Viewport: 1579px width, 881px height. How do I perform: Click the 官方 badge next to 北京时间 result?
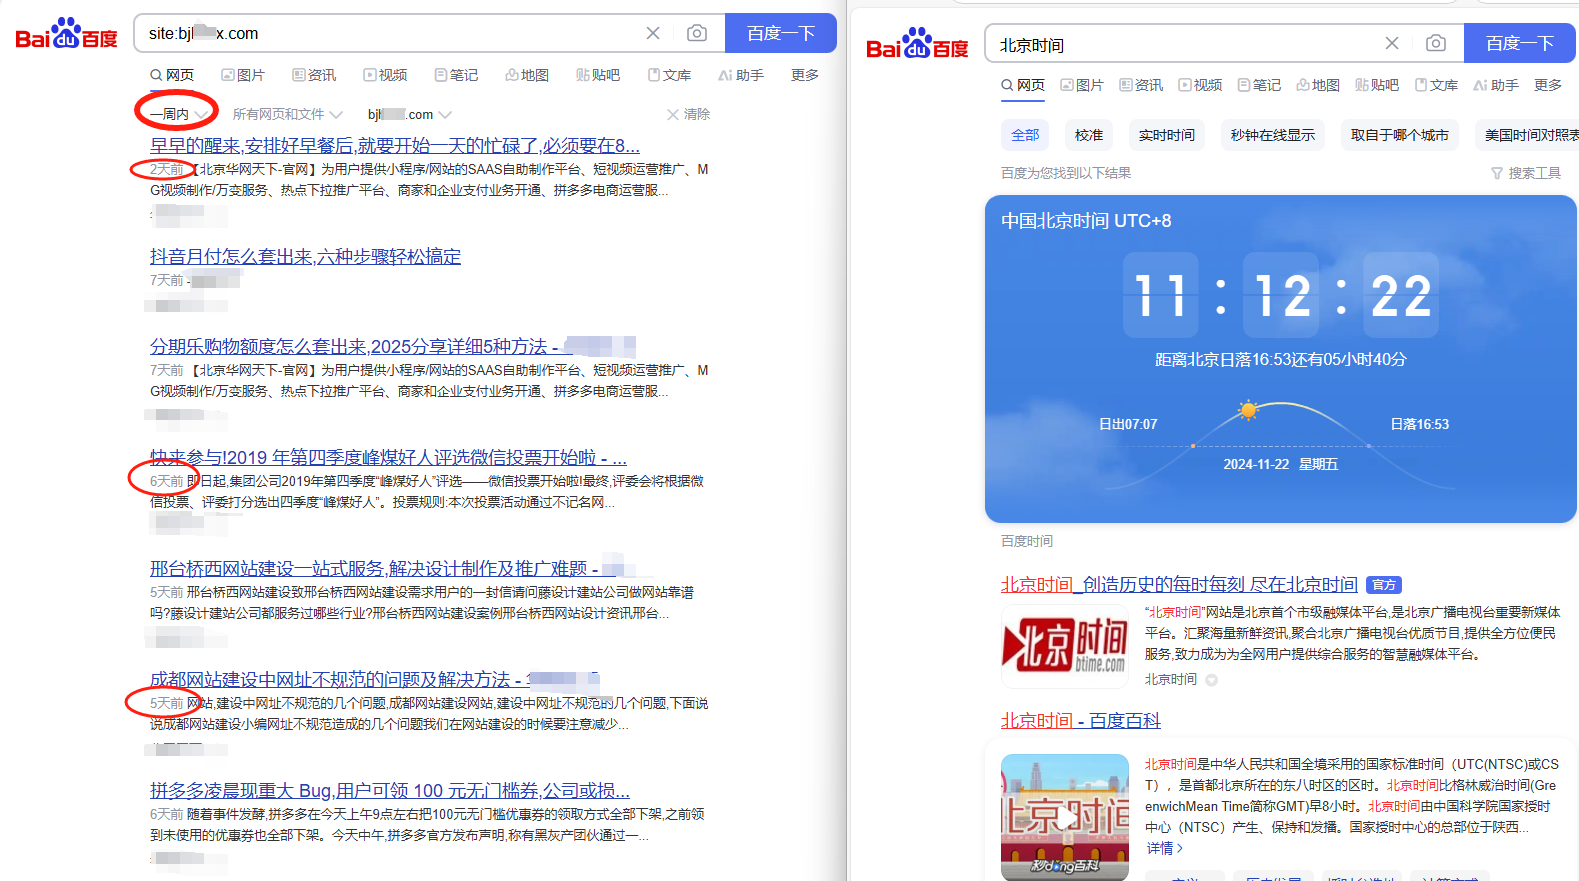pos(1384,585)
